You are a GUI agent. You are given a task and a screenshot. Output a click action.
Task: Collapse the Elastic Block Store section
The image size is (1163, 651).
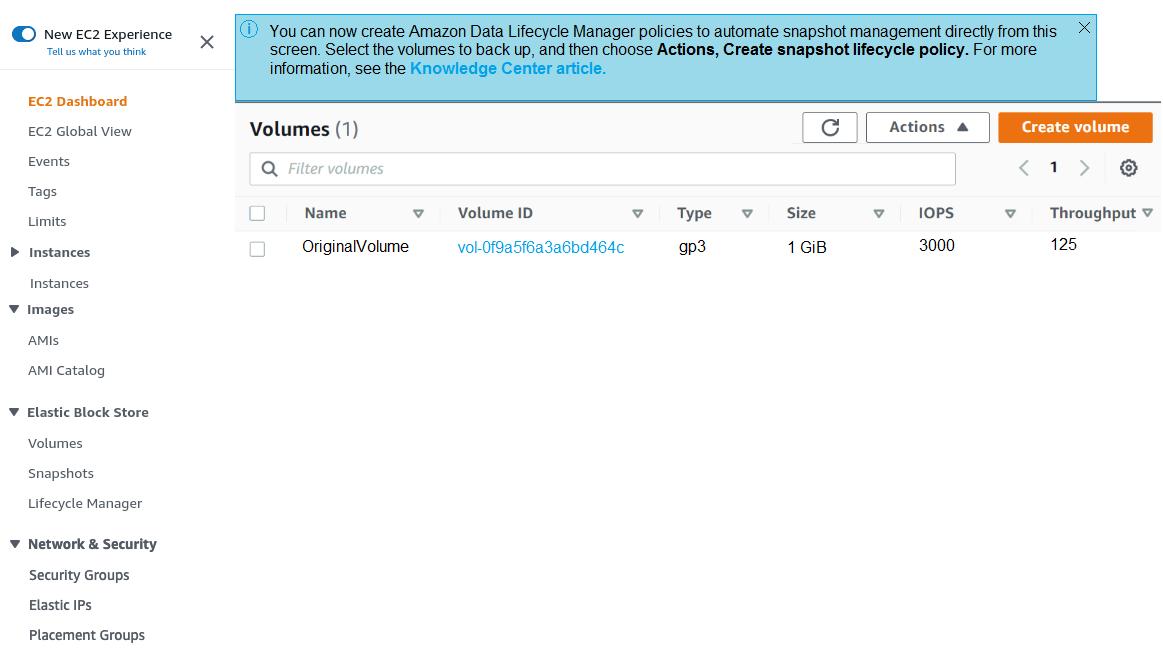click(x=15, y=412)
